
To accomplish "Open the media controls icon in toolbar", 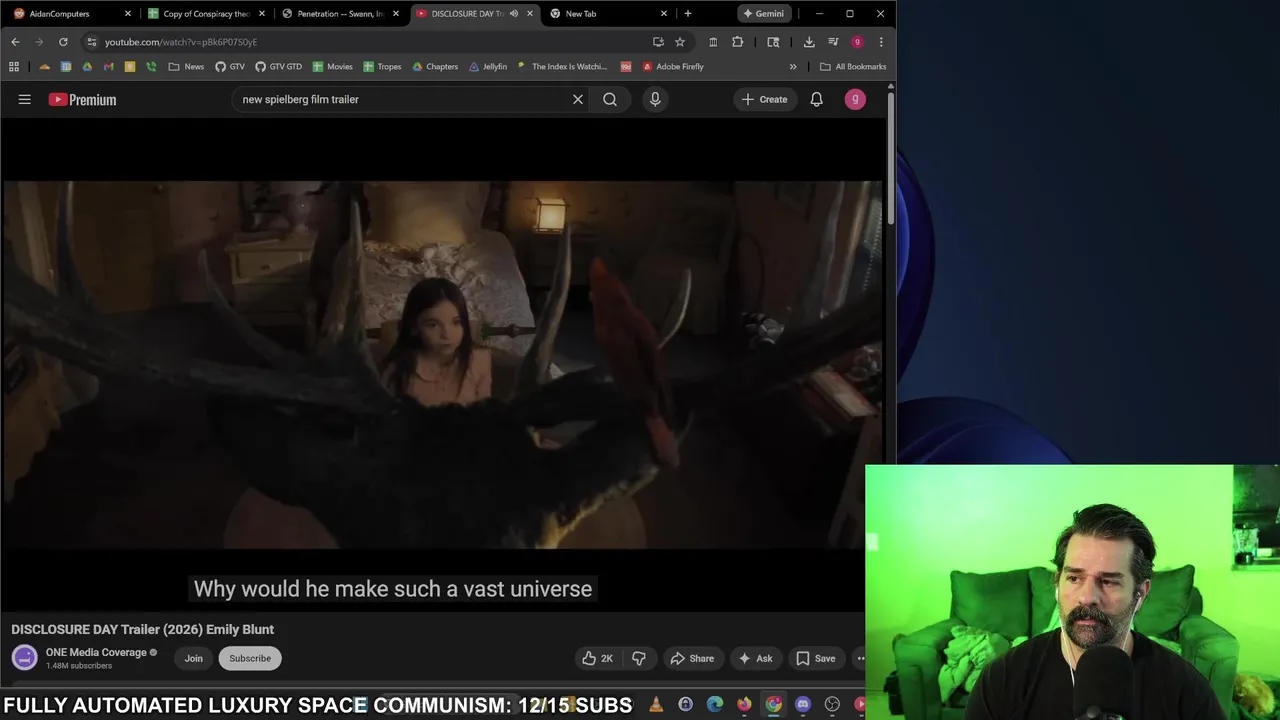I will point(833,42).
